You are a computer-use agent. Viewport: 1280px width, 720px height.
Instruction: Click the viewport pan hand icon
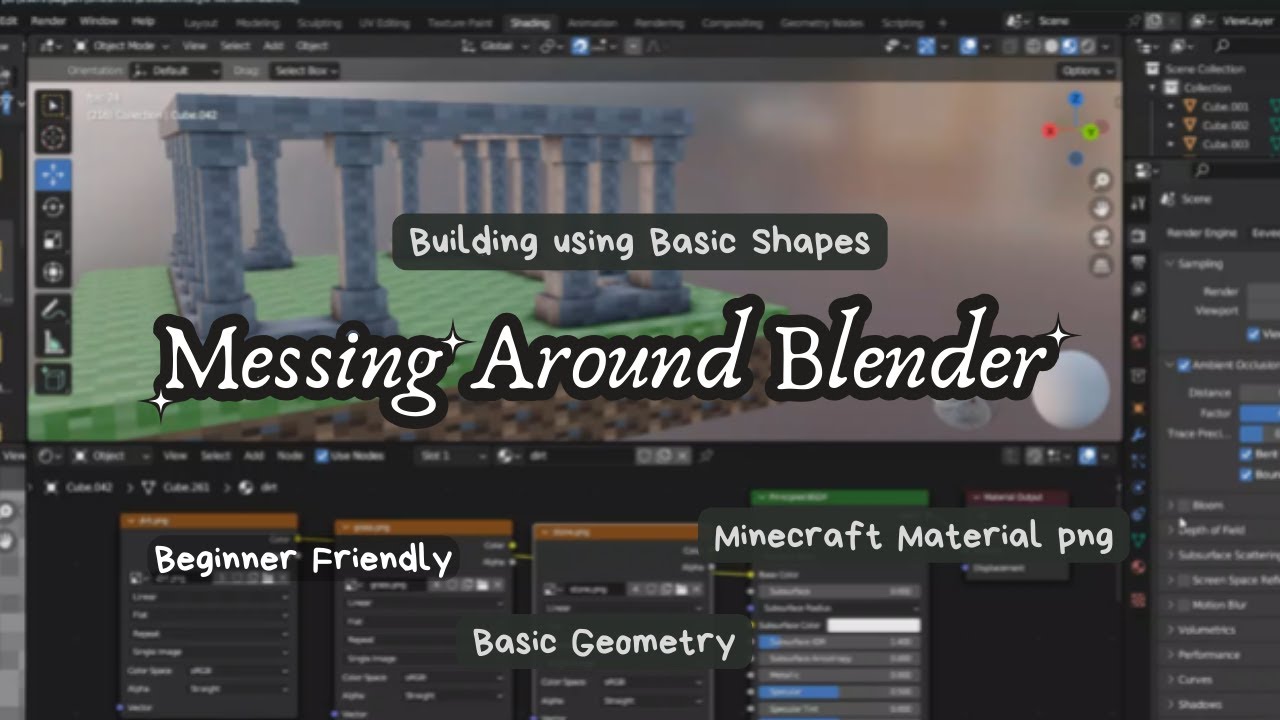(x=1101, y=209)
